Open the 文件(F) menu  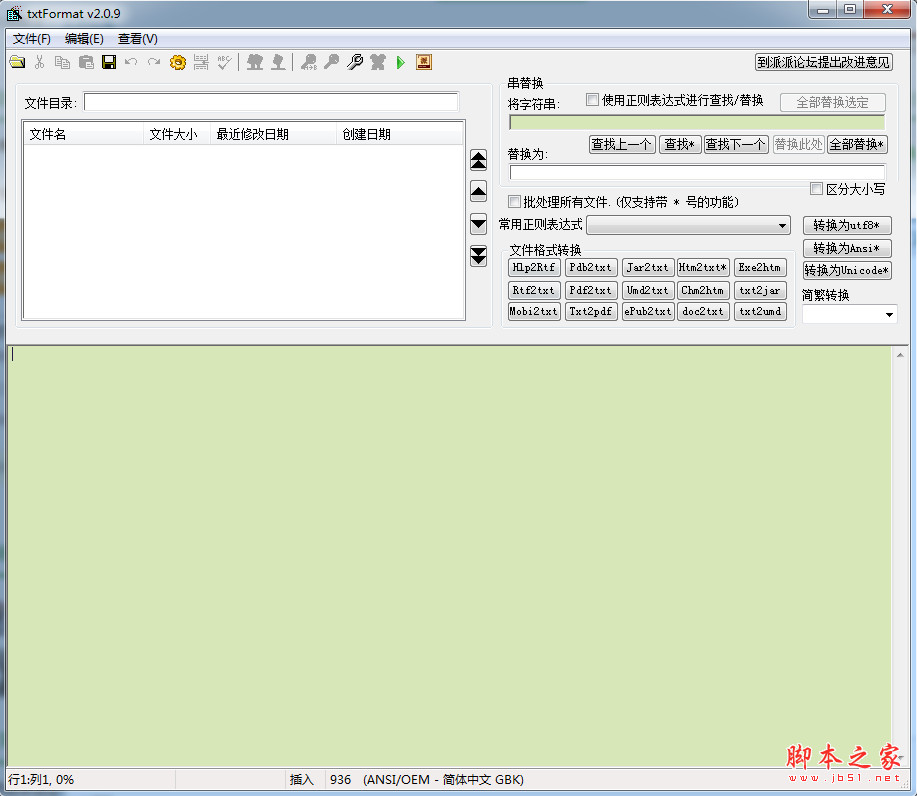click(x=31, y=39)
